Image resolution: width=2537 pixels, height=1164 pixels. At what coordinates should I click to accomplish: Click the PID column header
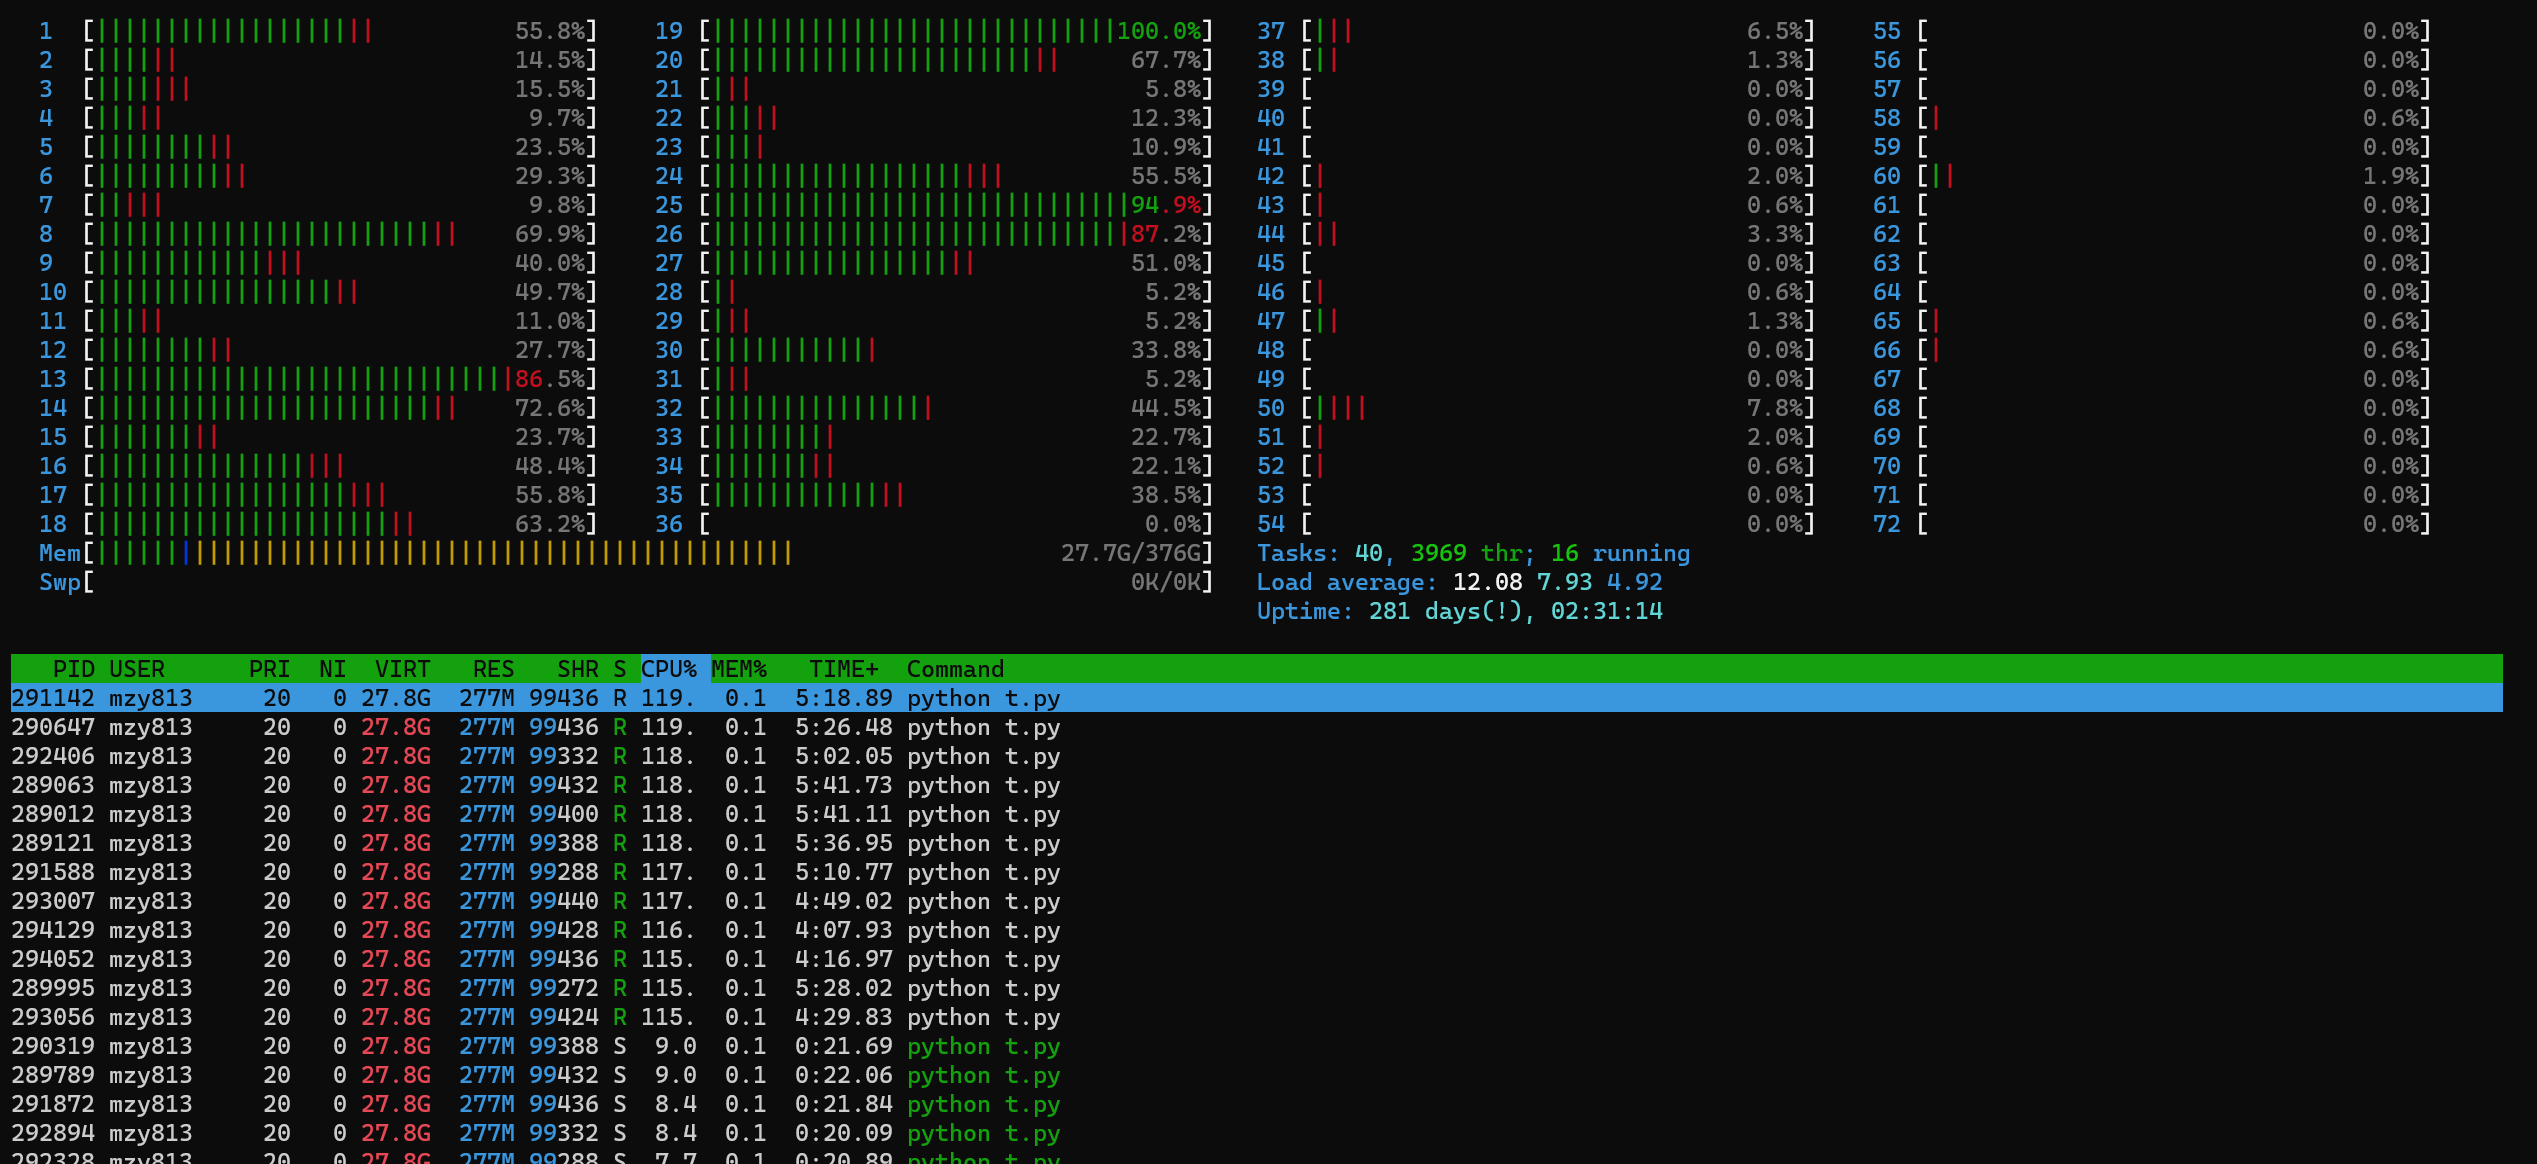[x=73, y=669]
